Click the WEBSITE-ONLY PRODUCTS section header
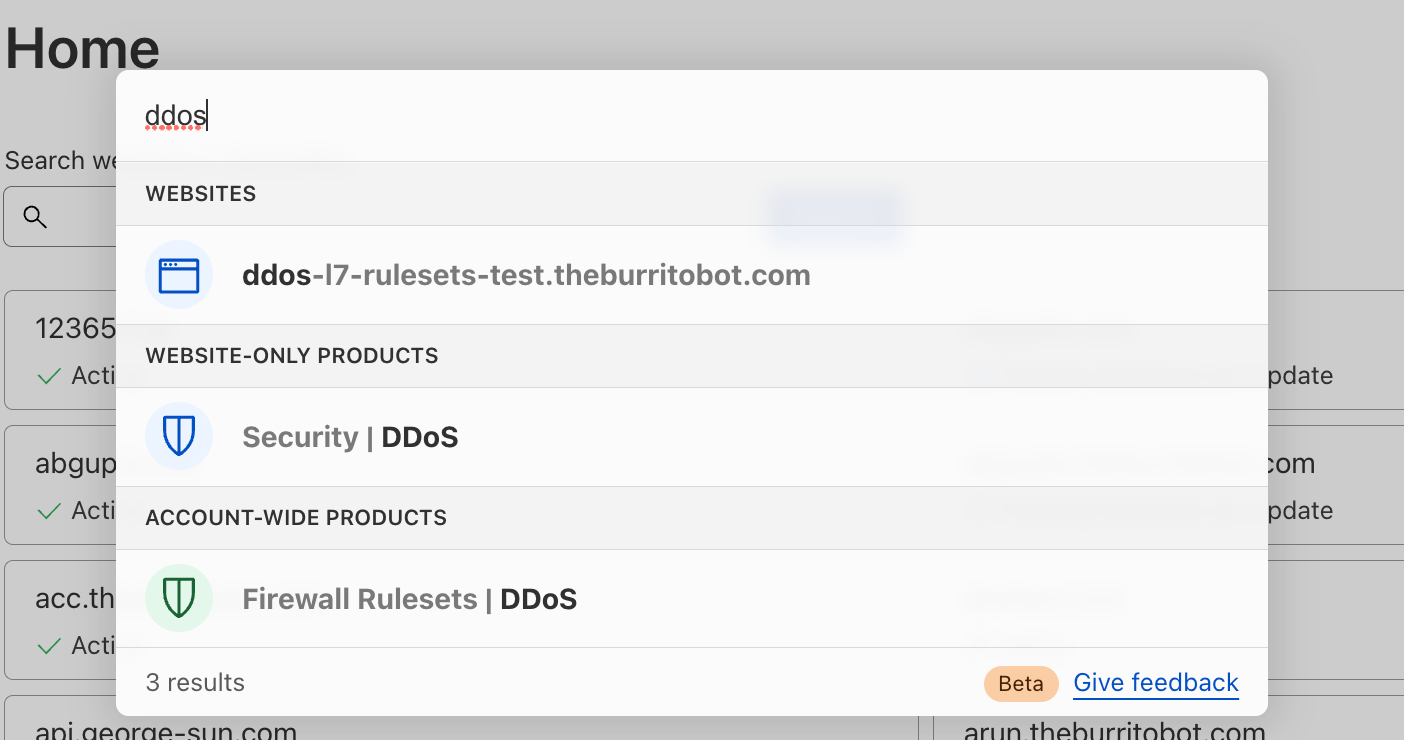This screenshot has height=740, width=1404. (292, 356)
